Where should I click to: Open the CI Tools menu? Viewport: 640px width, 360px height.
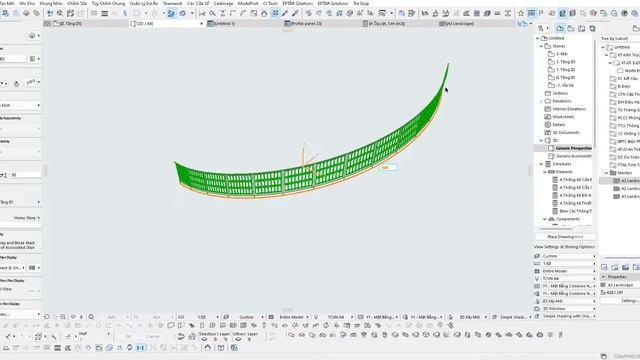pyautogui.click(x=270, y=3)
